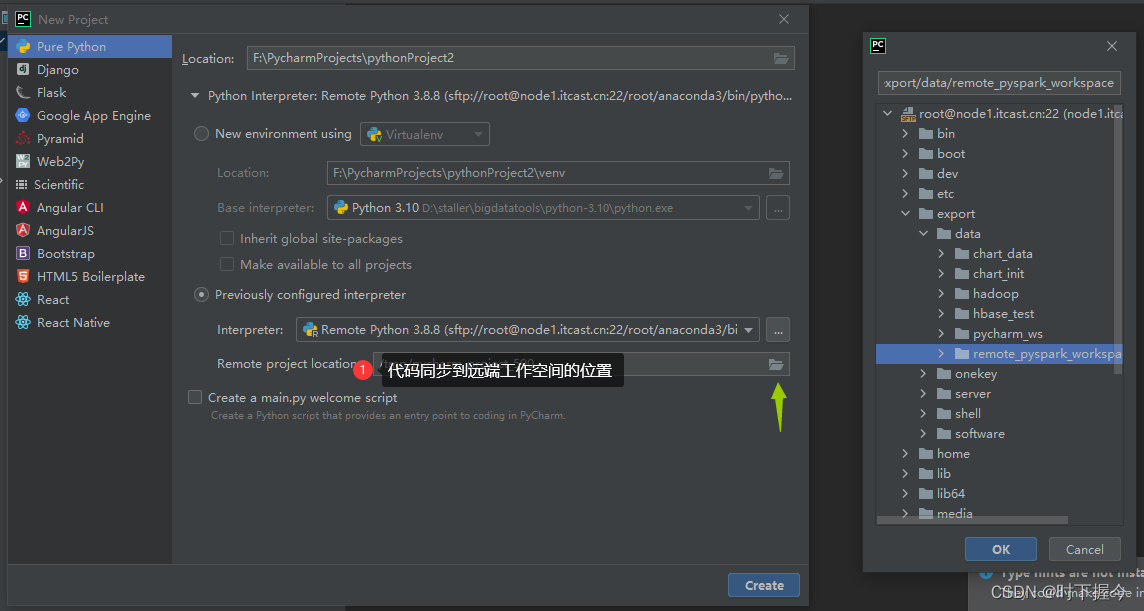Image resolution: width=1144 pixels, height=611 pixels.
Task: Click Cancel in the folder browser dialog
Action: [x=1084, y=550]
